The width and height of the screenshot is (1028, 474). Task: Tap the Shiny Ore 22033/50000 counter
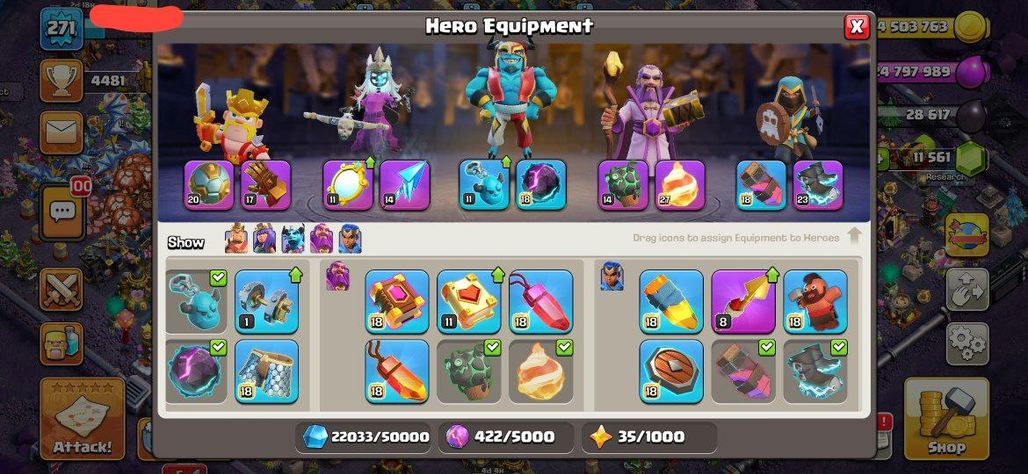[x=366, y=437]
